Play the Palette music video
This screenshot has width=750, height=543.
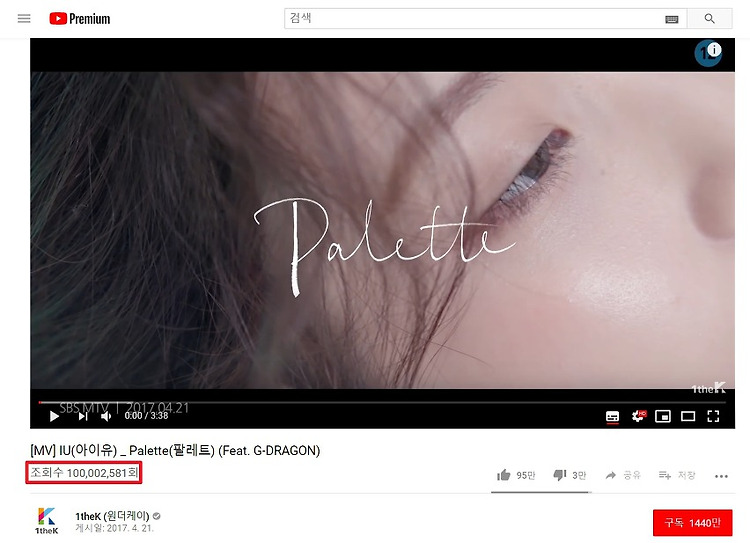[54, 416]
